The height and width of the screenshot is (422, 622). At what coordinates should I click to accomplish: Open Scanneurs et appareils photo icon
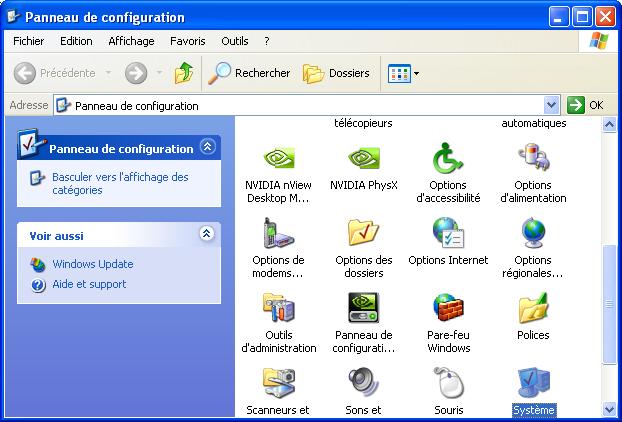coord(278,383)
